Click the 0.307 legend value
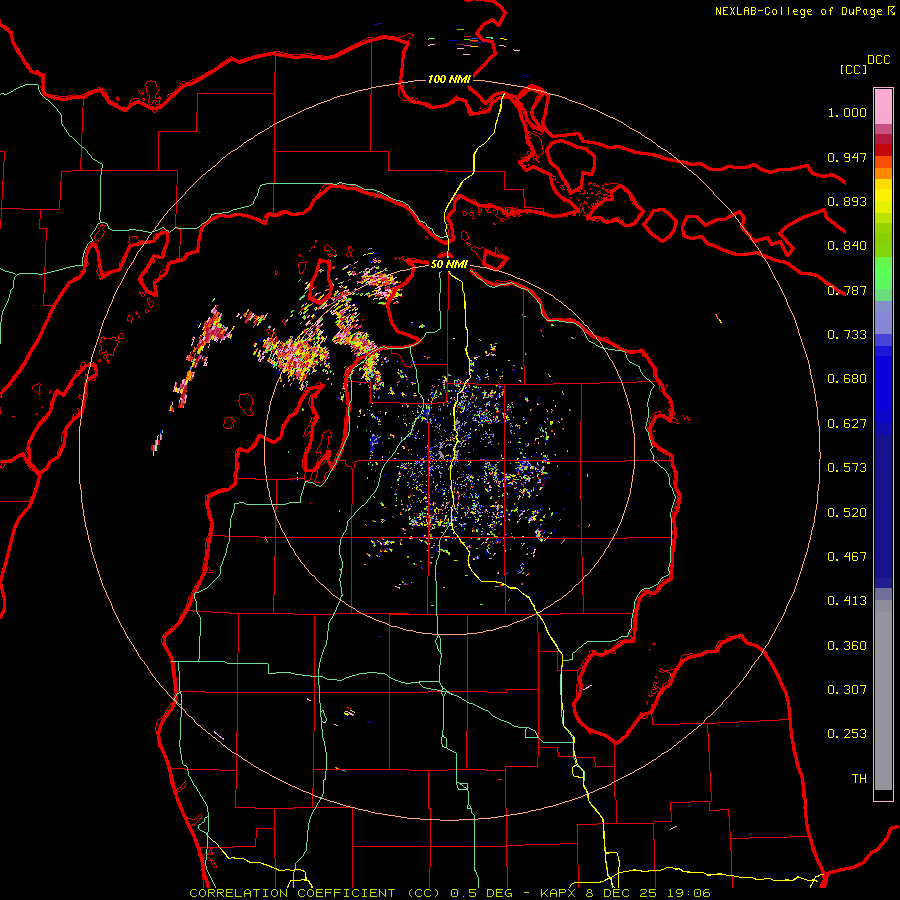900x900 pixels. (x=847, y=690)
